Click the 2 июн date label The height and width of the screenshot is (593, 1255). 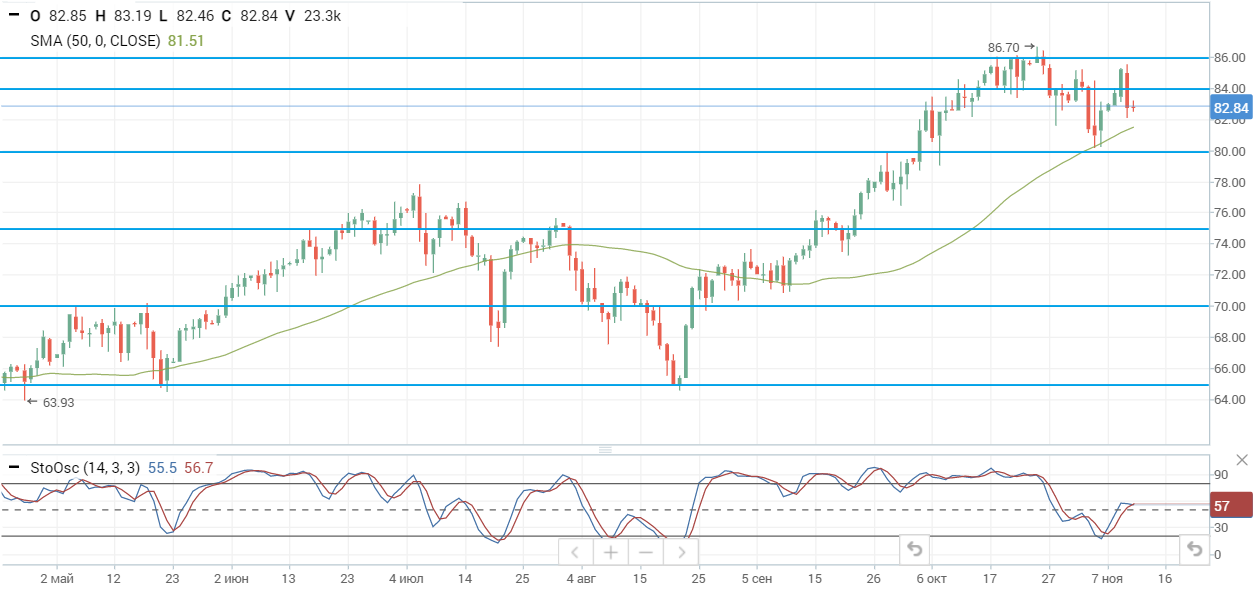(x=232, y=579)
